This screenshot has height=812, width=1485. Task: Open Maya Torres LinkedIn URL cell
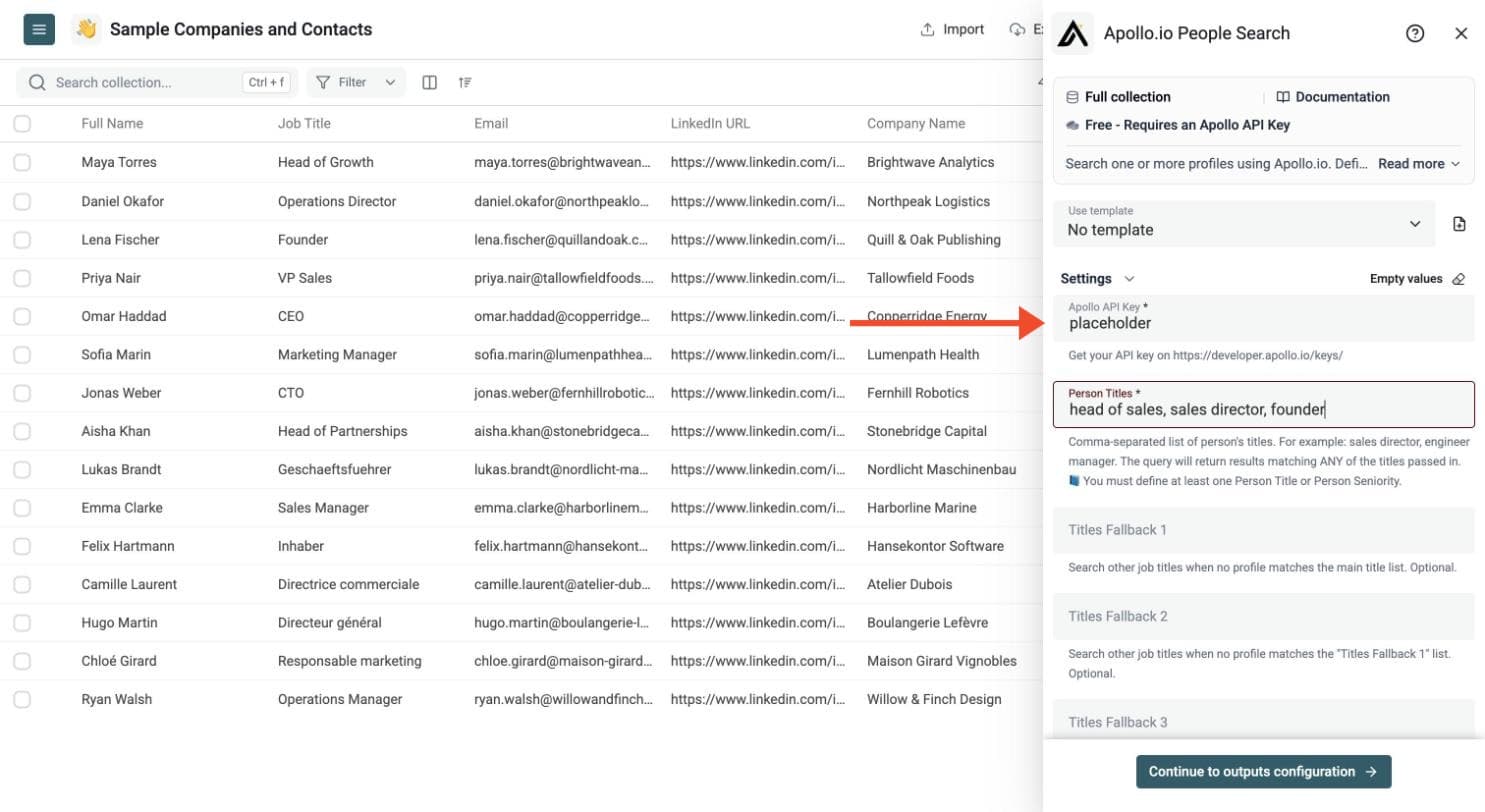pyautogui.click(x=756, y=162)
